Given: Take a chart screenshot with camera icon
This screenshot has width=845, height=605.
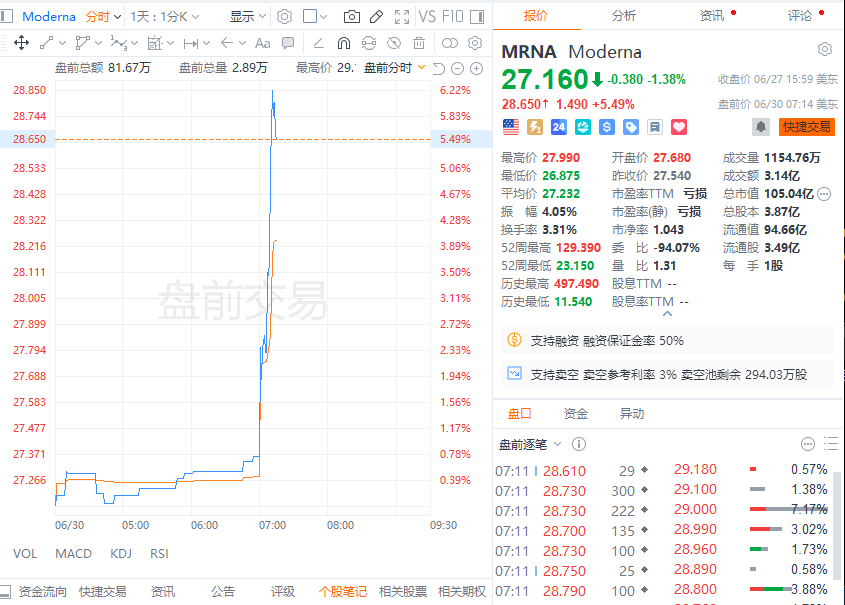Looking at the screenshot, I should (351, 17).
